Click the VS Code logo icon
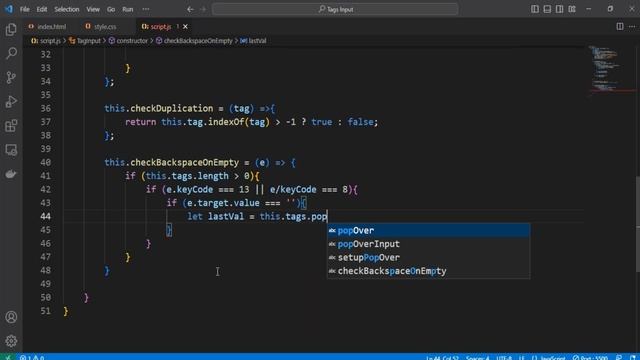Screen dimensions: 640x360 pyautogui.click(x=9, y=9)
